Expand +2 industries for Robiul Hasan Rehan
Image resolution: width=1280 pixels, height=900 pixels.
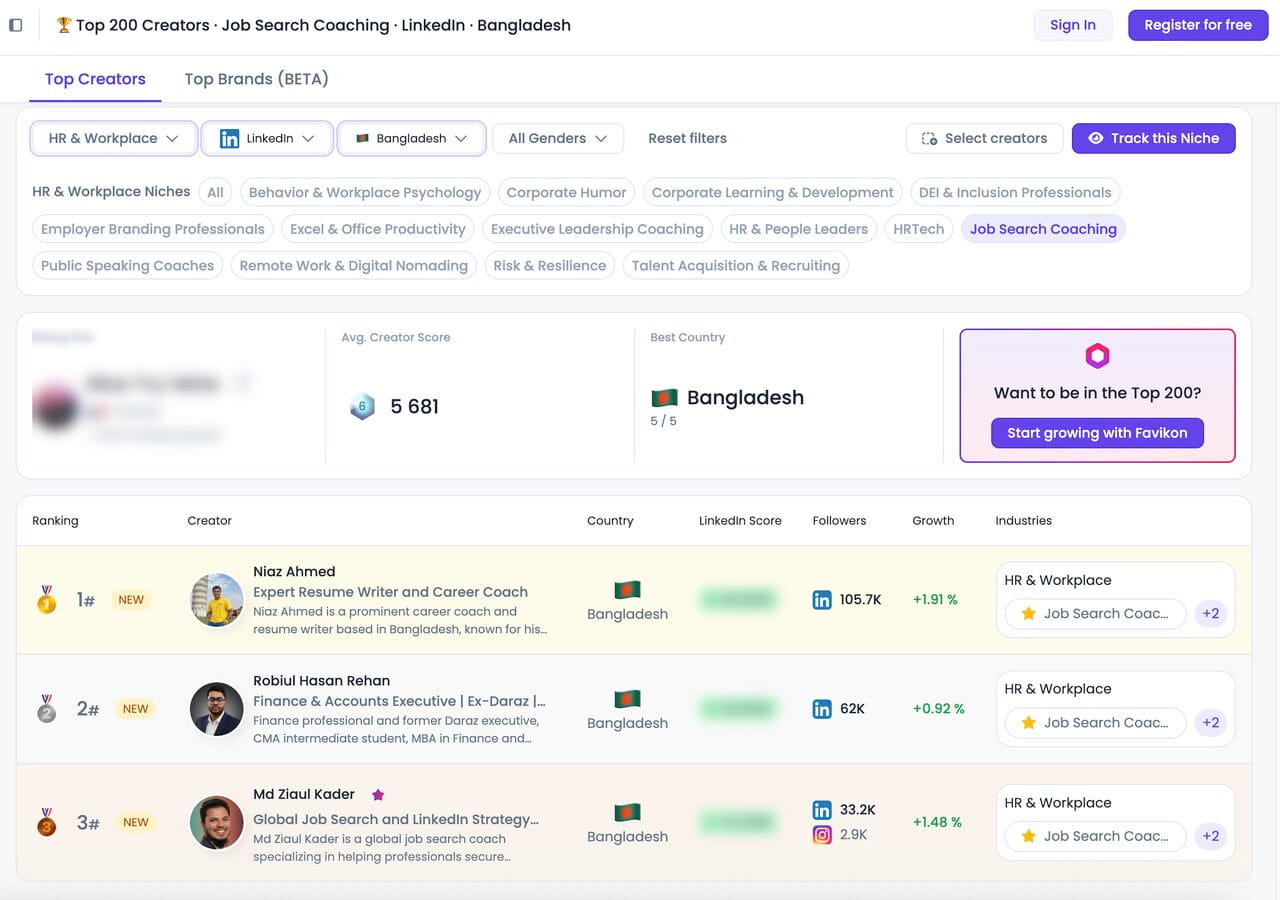[1211, 723]
